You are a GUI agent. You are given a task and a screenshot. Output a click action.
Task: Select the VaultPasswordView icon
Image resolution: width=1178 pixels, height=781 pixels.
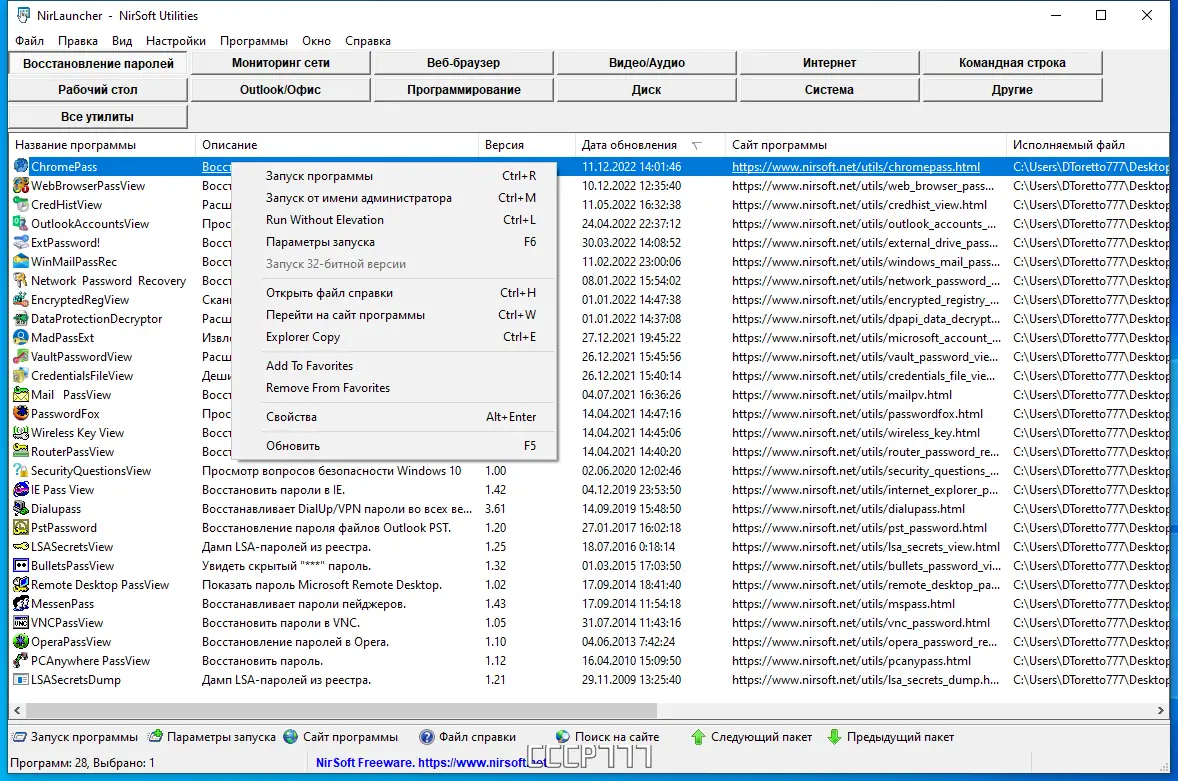21,357
